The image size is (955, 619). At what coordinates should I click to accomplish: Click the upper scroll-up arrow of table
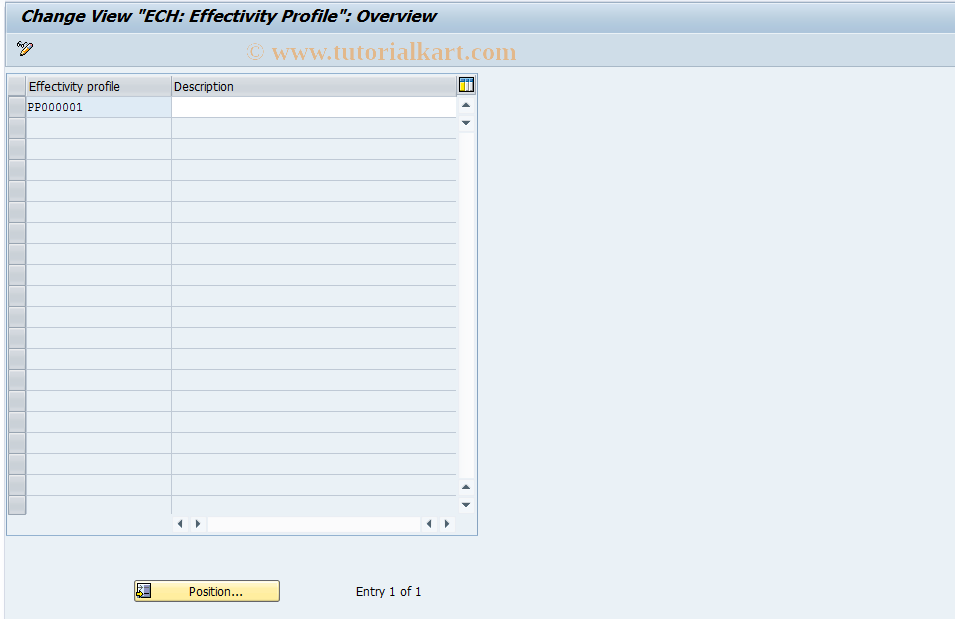466,105
